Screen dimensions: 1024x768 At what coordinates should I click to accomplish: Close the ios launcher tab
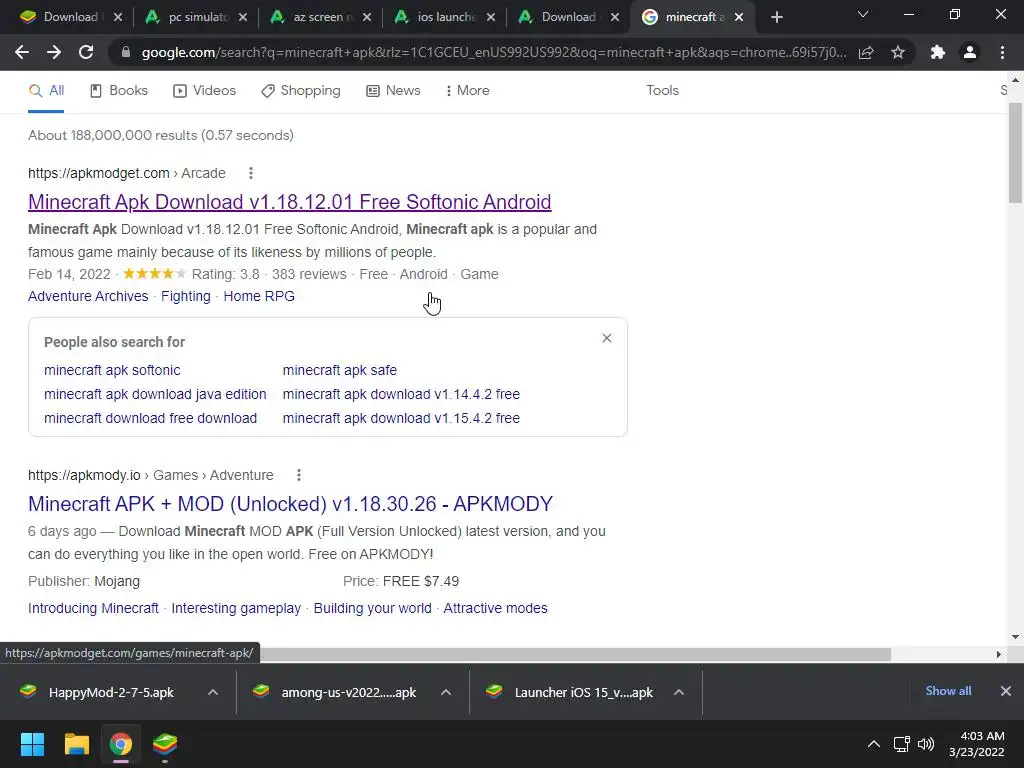point(491,18)
